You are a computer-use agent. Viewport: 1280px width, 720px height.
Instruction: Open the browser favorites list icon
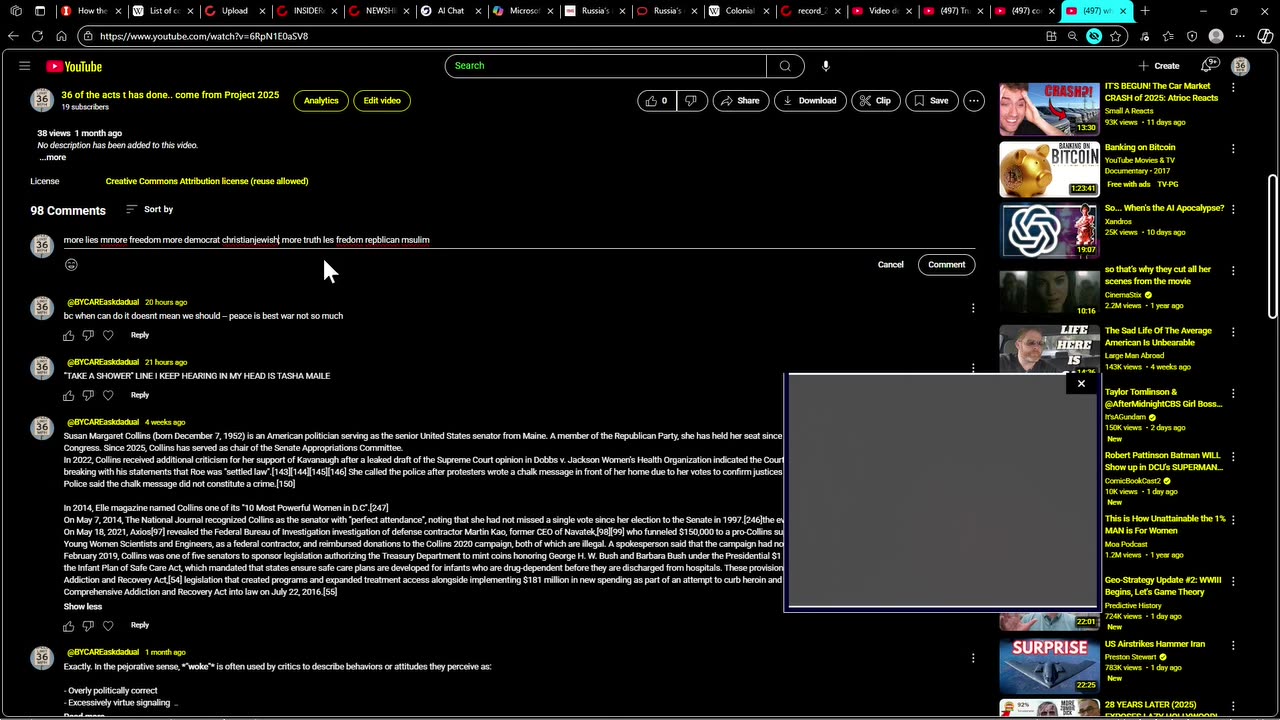click(1168, 36)
